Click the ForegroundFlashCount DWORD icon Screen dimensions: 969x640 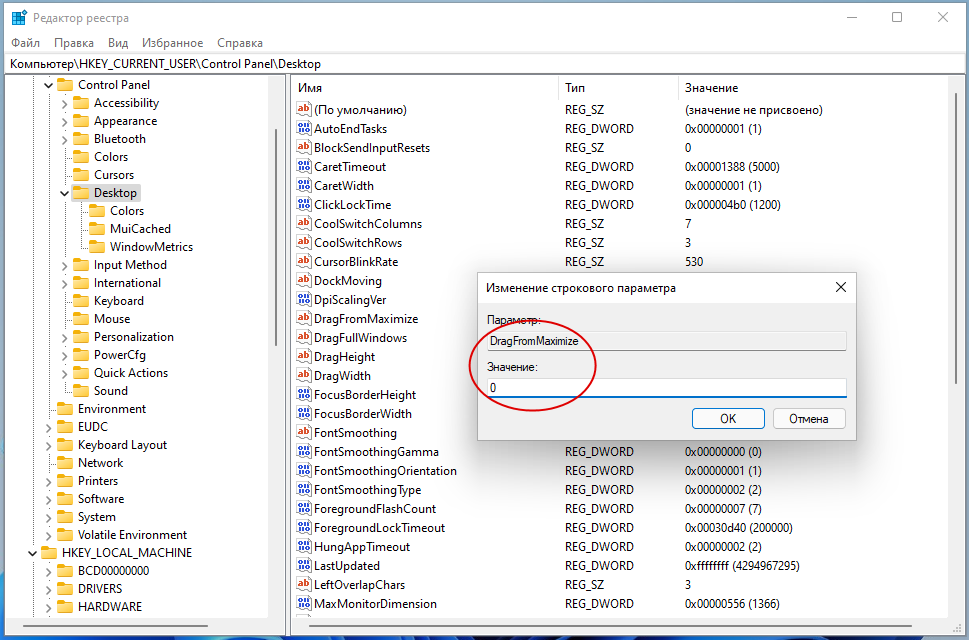(x=303, y=509)
